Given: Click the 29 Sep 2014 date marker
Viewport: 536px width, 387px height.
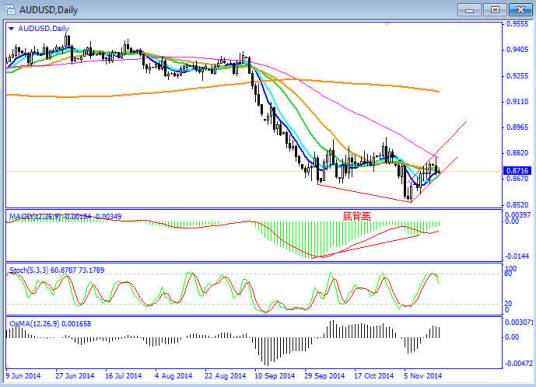Looking at the screenshot, I should click(324, 376).
